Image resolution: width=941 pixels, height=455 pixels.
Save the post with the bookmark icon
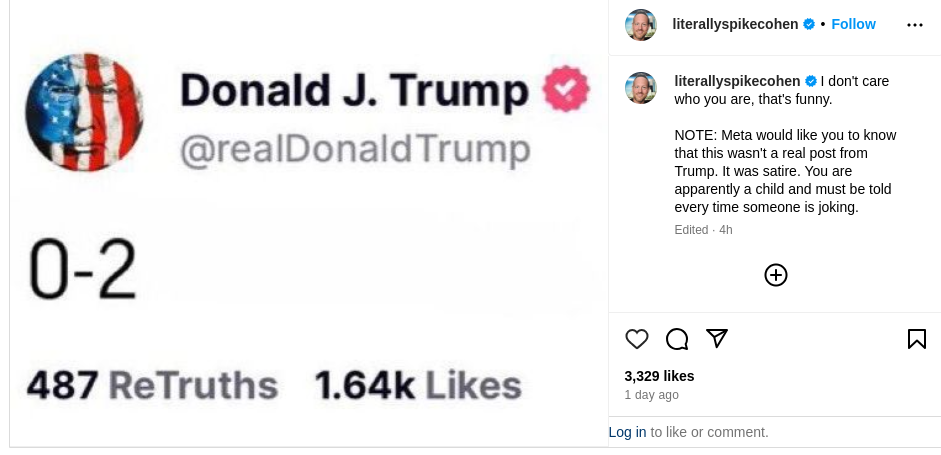click(916, 339)
